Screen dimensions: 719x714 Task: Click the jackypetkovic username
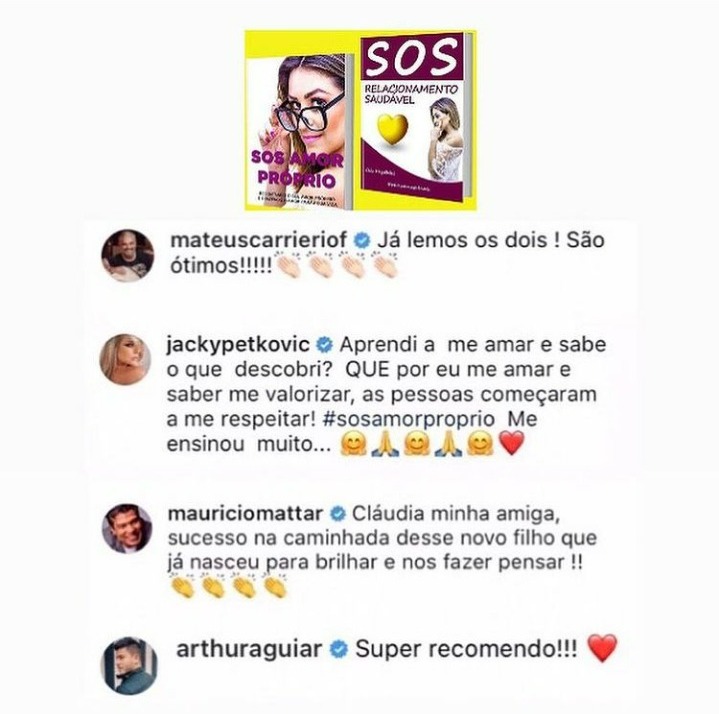pos(238,345)
